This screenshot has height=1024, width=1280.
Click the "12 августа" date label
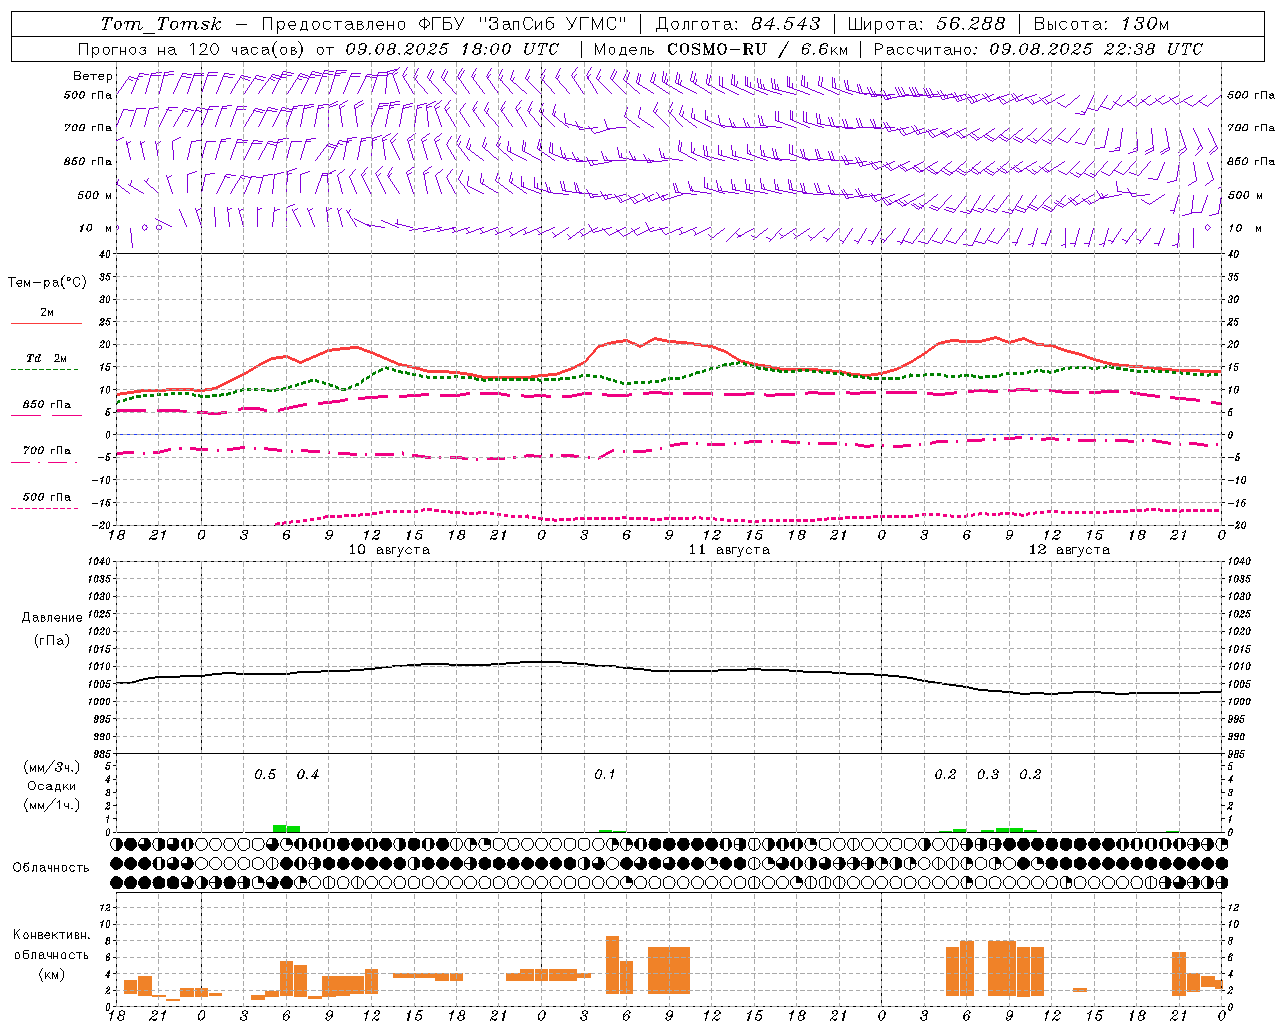tap(1069, 550)
